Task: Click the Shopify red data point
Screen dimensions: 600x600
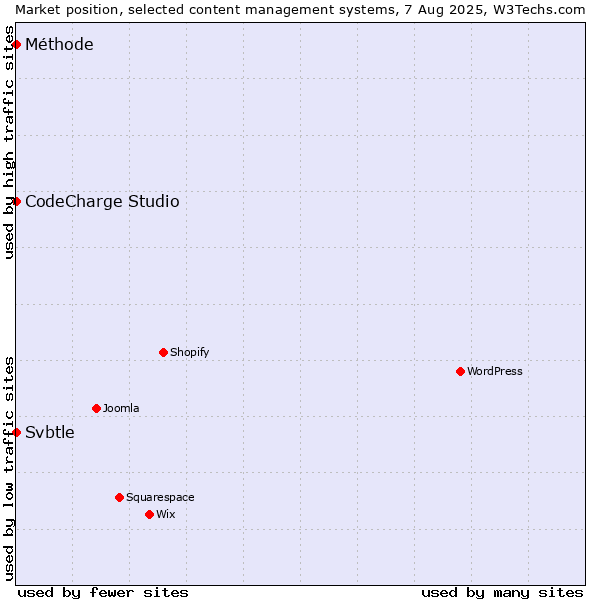Action: 163,352
